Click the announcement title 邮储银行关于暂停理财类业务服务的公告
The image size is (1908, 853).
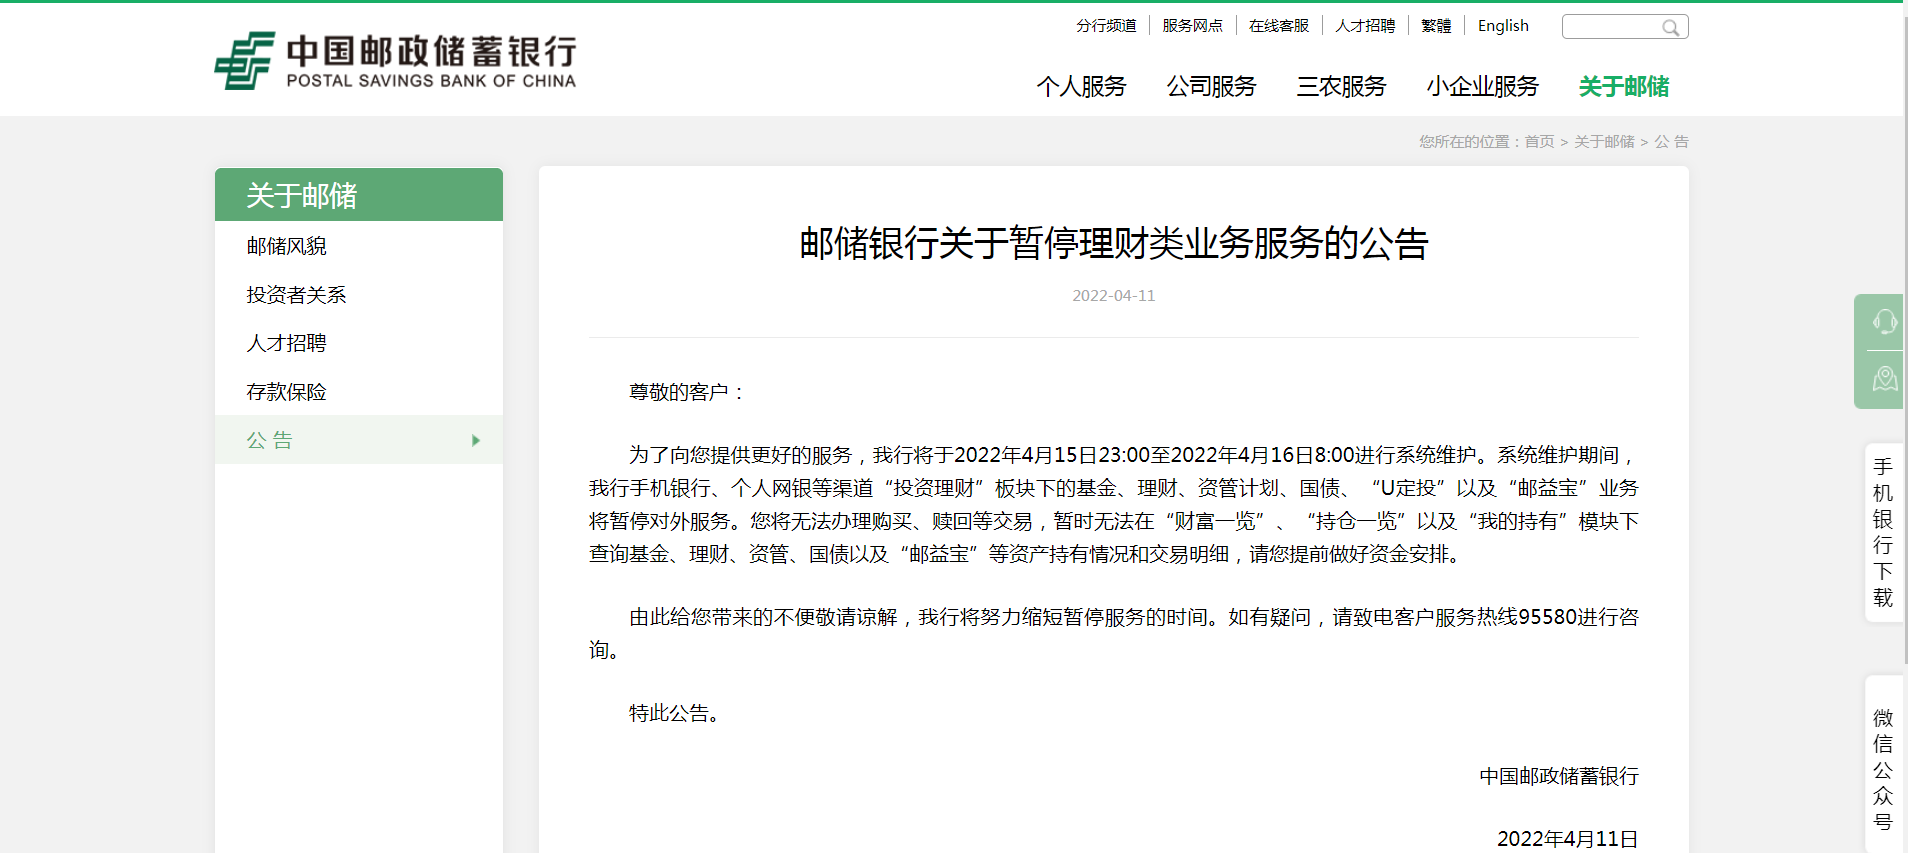[x=1114, y=244]
